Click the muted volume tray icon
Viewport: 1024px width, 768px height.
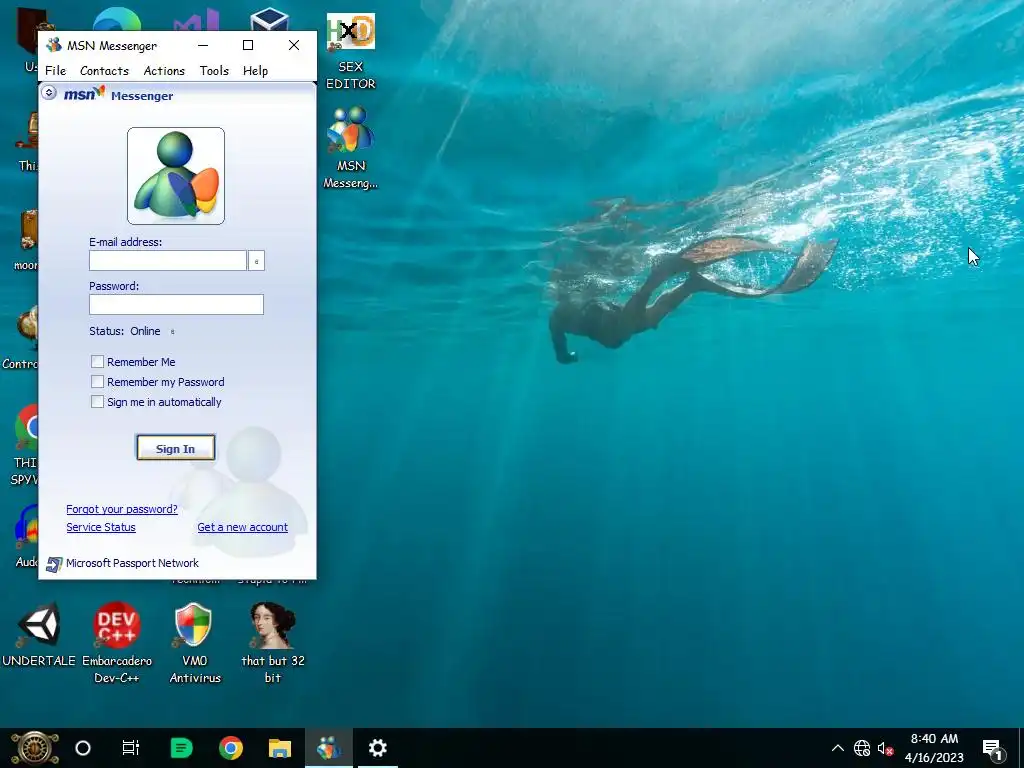(x=885, y=748)
